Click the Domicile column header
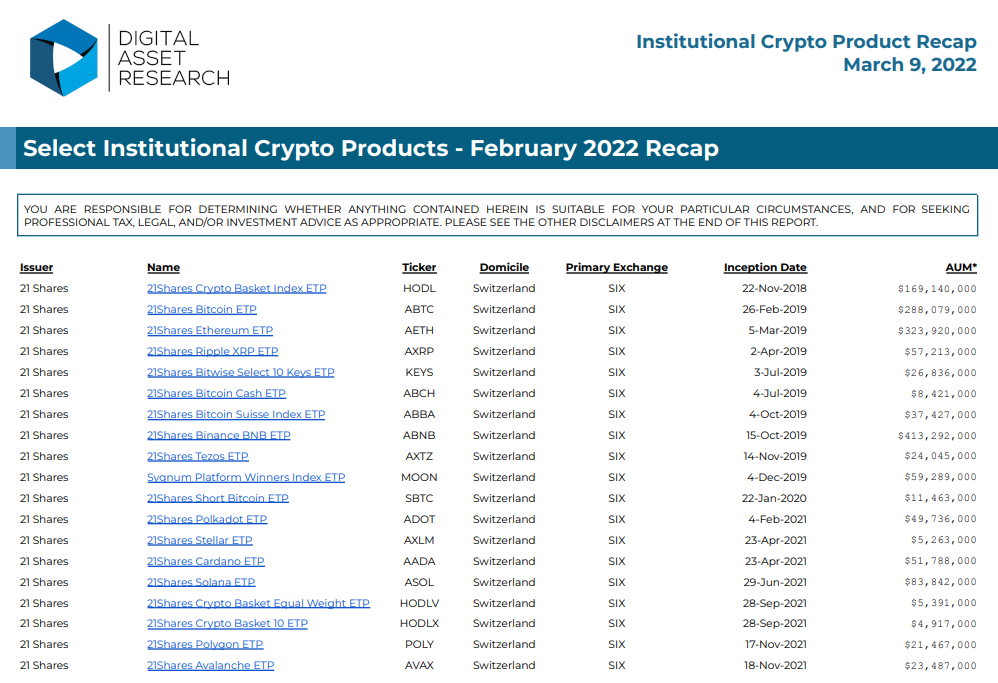The height and width of the screenshot is (683, 998). [x=504, y=267]
